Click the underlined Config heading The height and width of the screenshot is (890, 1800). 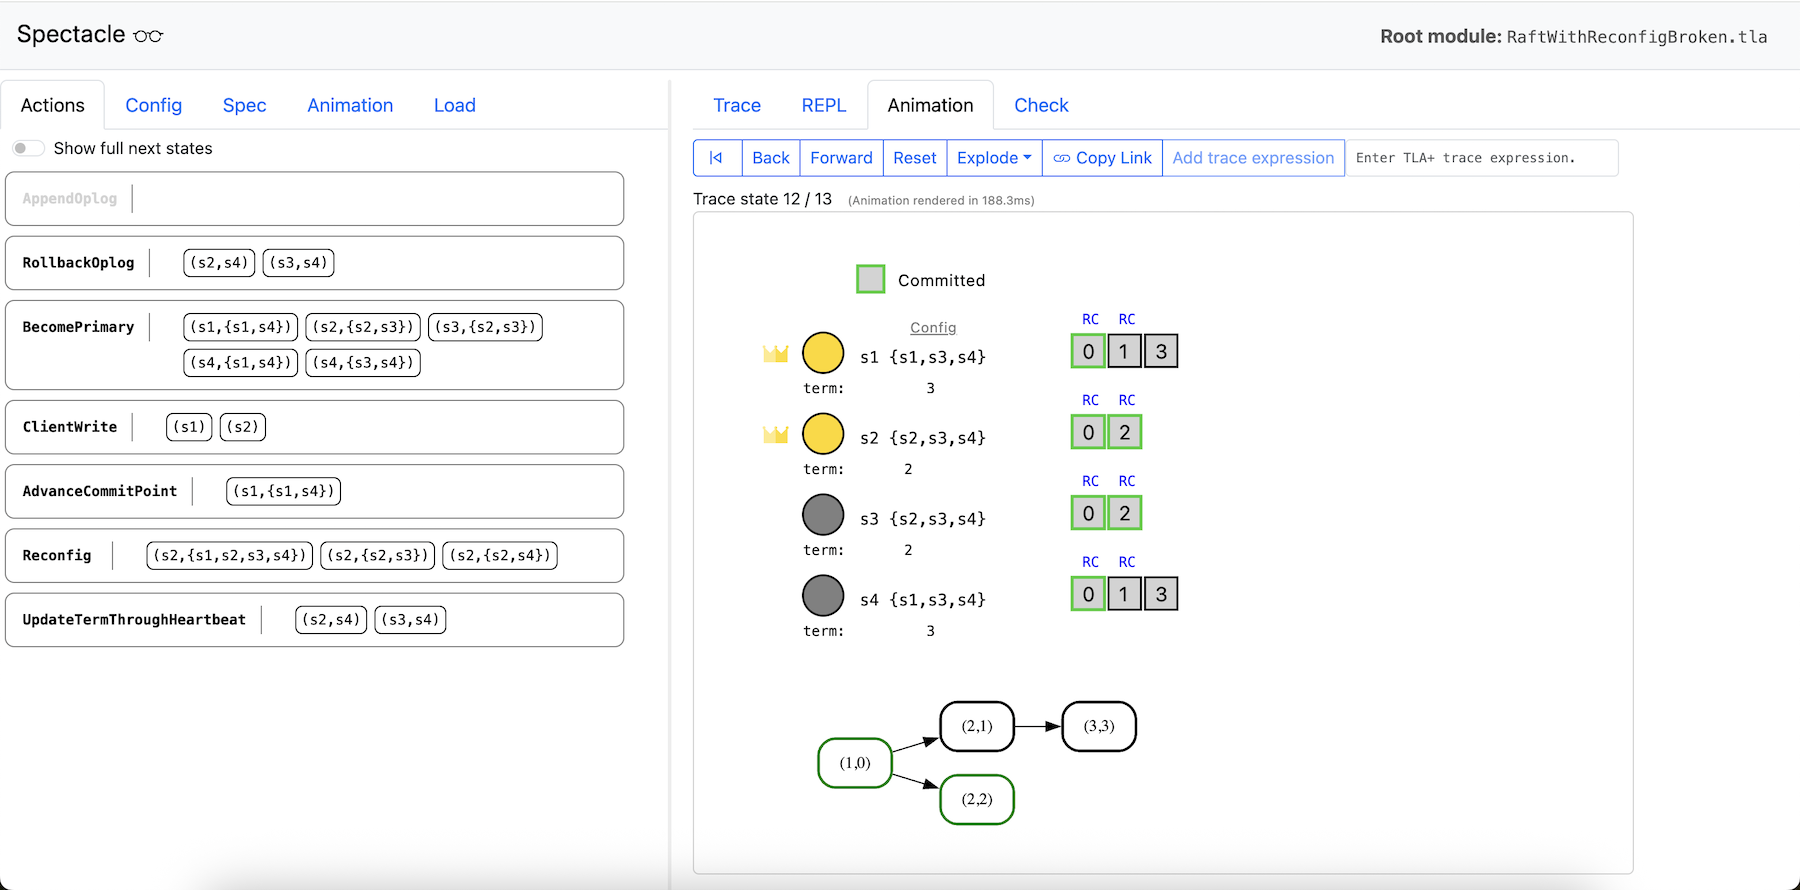click(933, 328)
